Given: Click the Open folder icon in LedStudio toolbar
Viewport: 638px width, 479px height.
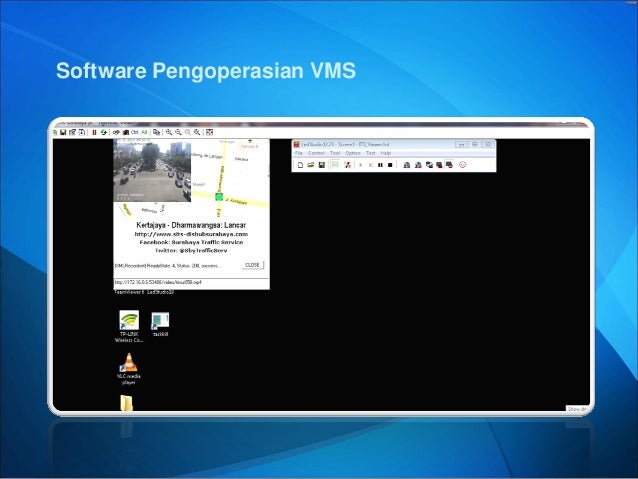Looking at the screenshot, I should click(311, 165).
